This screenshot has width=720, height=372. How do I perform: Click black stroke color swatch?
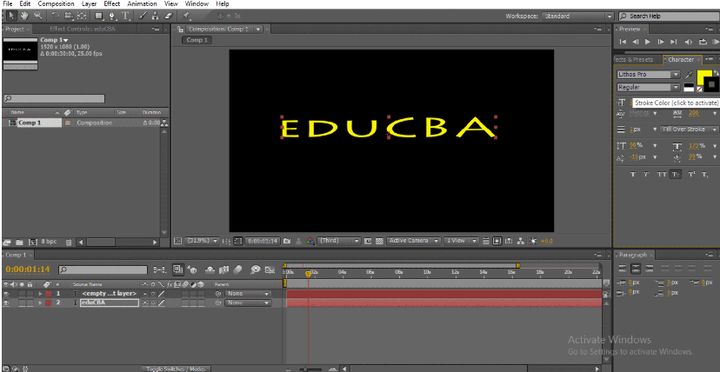pyautogui.click(x=711, y=84)
